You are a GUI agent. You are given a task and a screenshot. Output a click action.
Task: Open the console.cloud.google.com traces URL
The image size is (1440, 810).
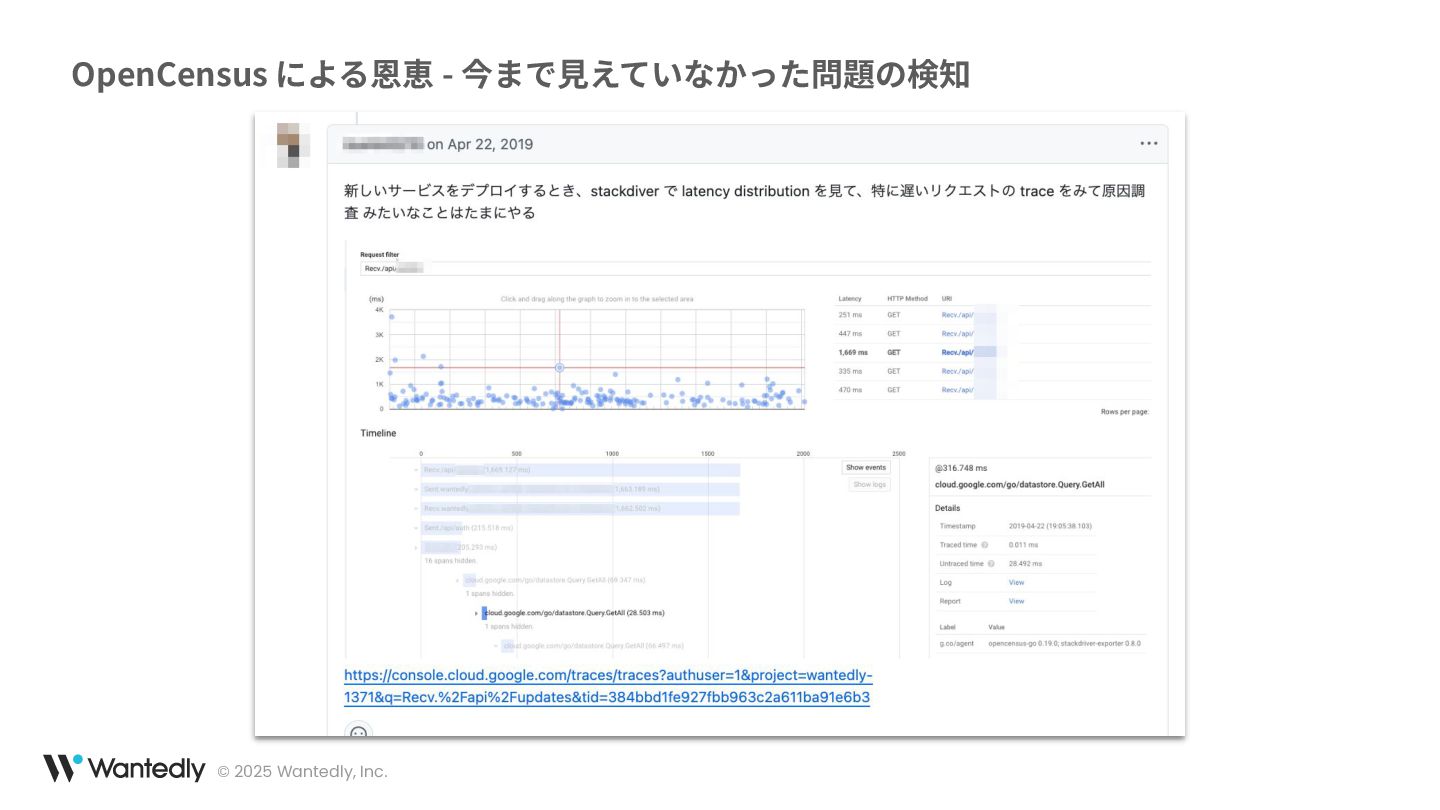tap(608, 686)
